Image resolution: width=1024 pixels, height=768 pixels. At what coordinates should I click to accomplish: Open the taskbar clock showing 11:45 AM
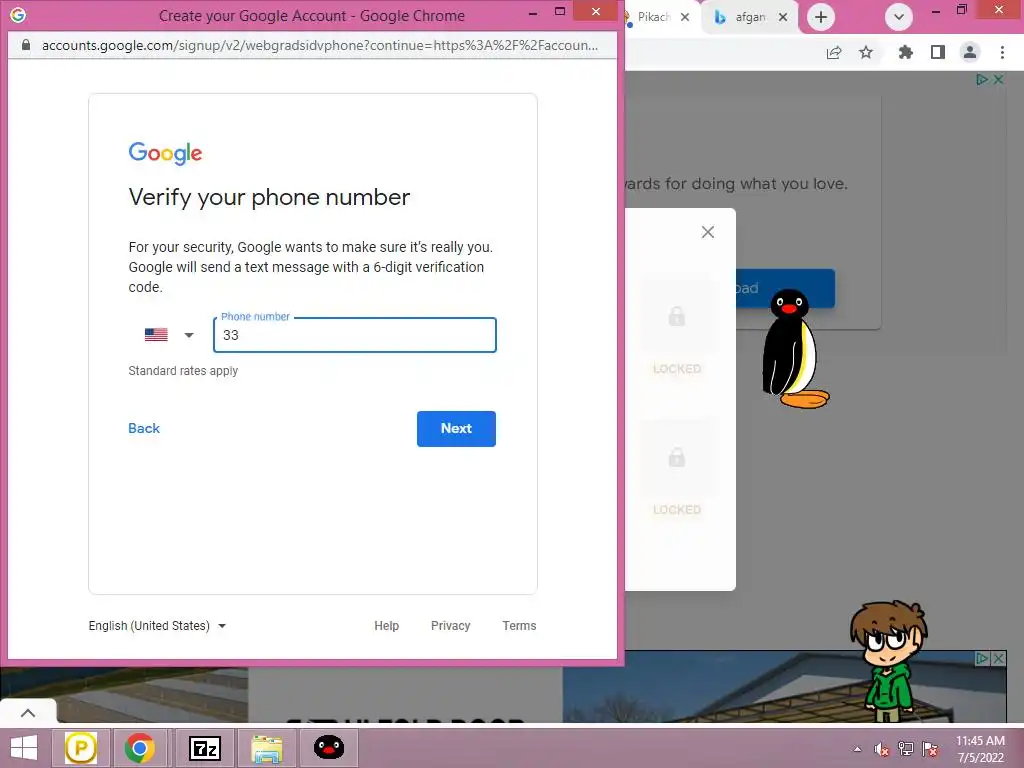pyautogui.click(x=980, y=749)
